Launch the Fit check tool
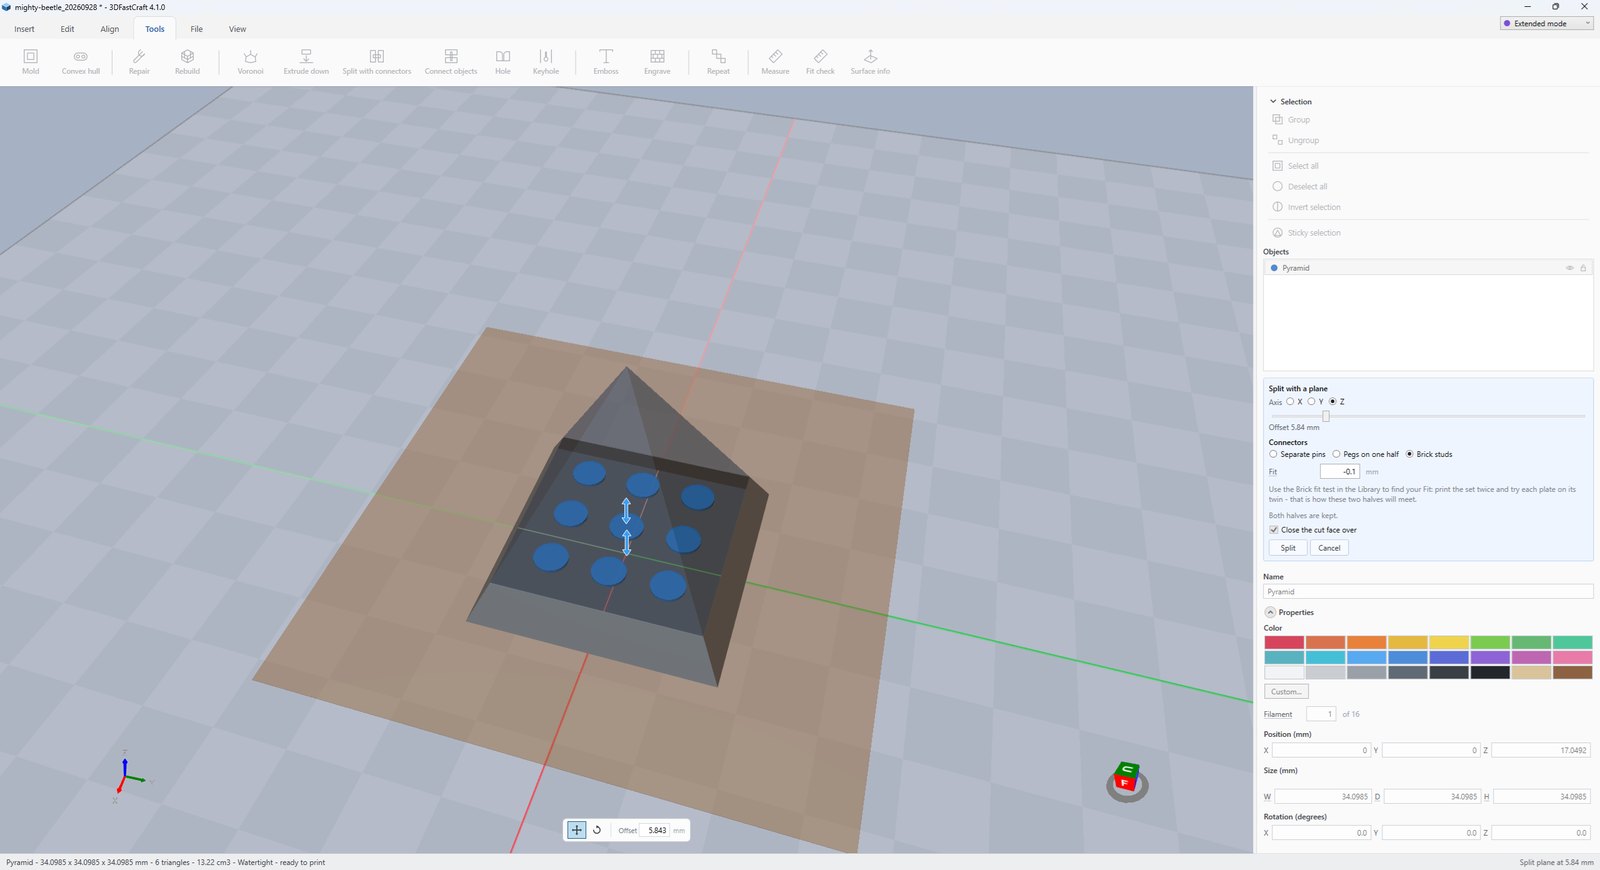Screen dimensions: 1600x870 (820, 61)
